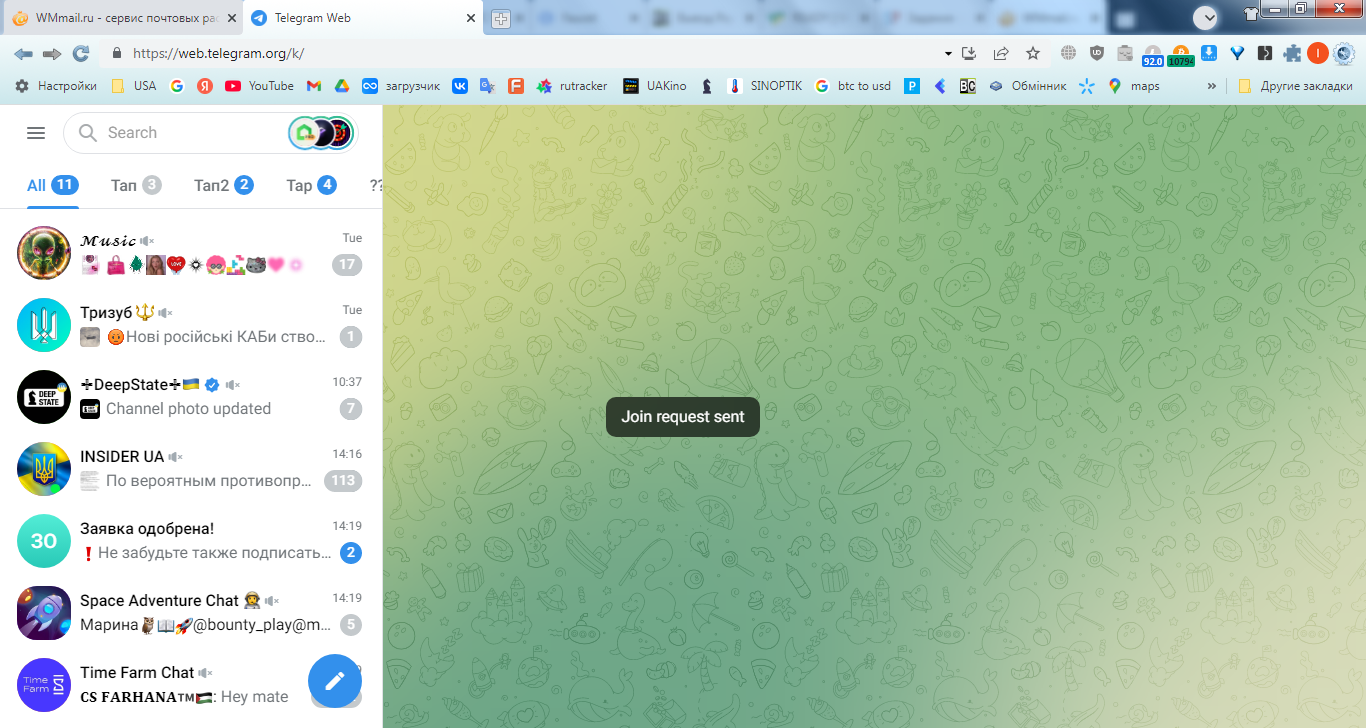Click the Music chat alien avatar
The image size is (1366, 728).
[44, 253]
